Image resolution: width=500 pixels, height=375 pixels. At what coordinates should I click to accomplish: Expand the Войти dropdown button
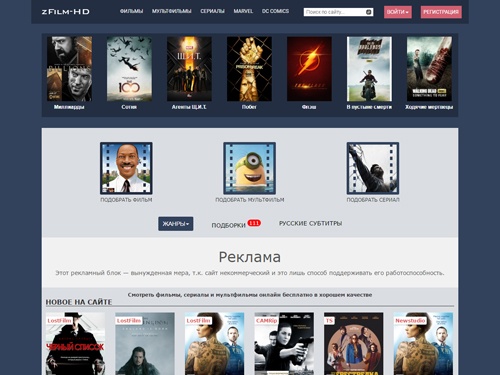[398, 12]
